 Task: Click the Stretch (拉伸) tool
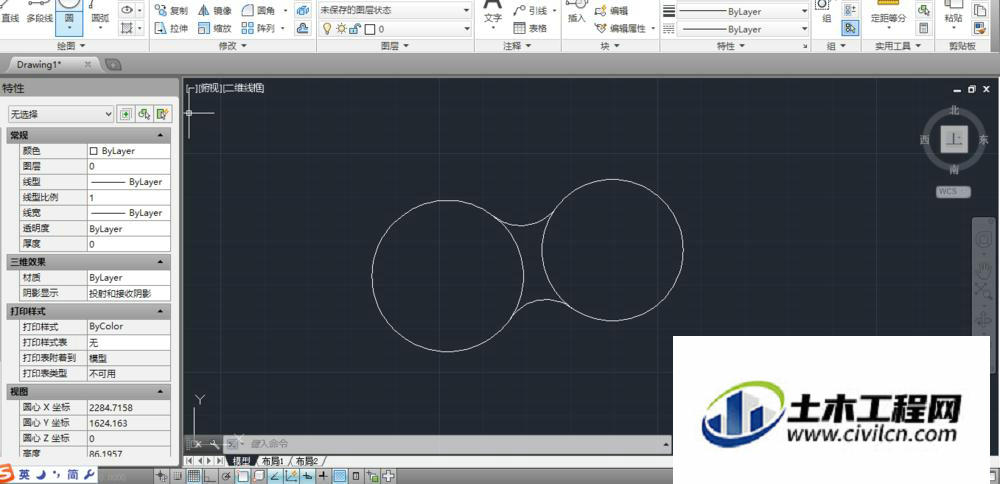click(172, 29)
